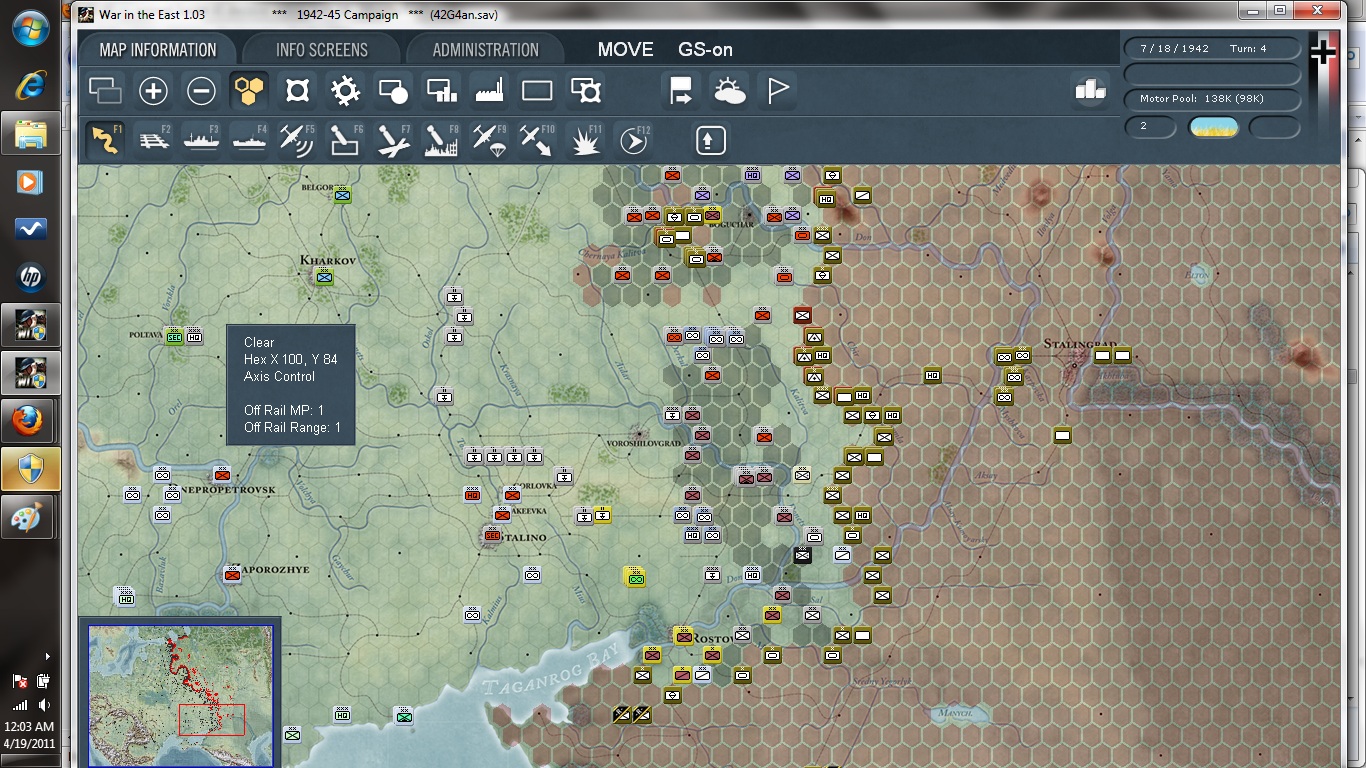Click the 'Axis Control' tooltip line
This screenshot has height=768, width=1366.
279,377
